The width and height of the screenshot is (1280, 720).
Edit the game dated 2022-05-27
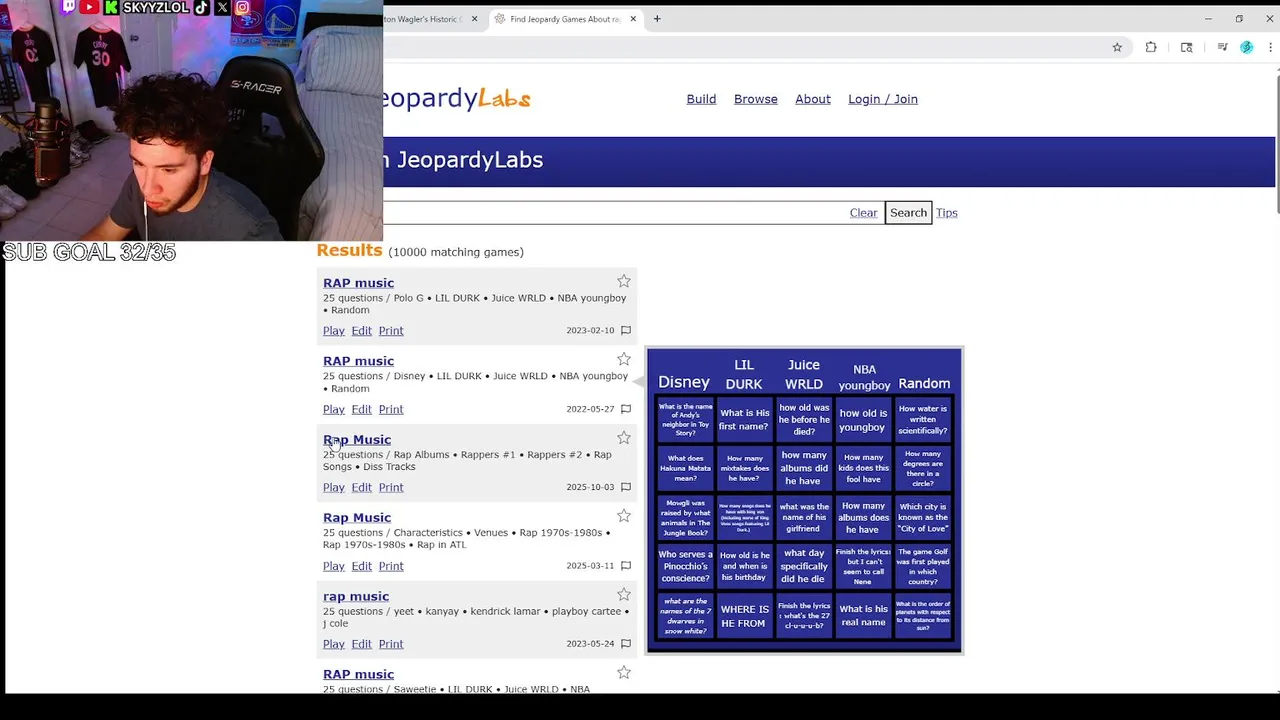[362, 409]
